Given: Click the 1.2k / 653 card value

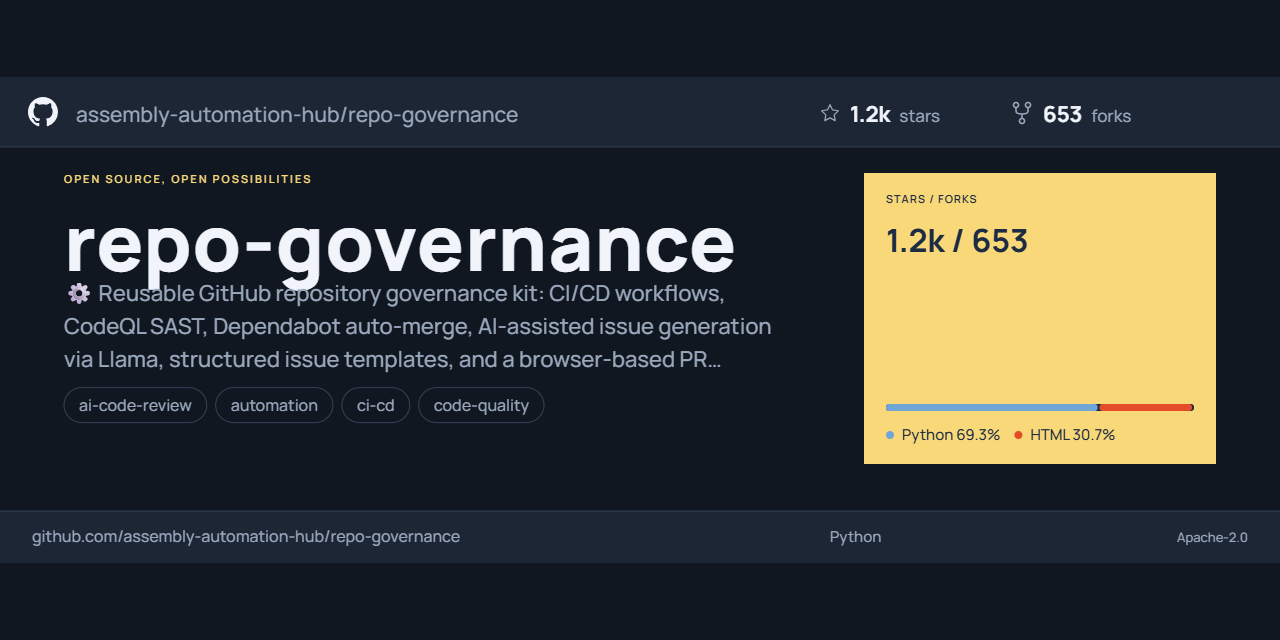Looking at the screenshot, I should click(957, 241).
